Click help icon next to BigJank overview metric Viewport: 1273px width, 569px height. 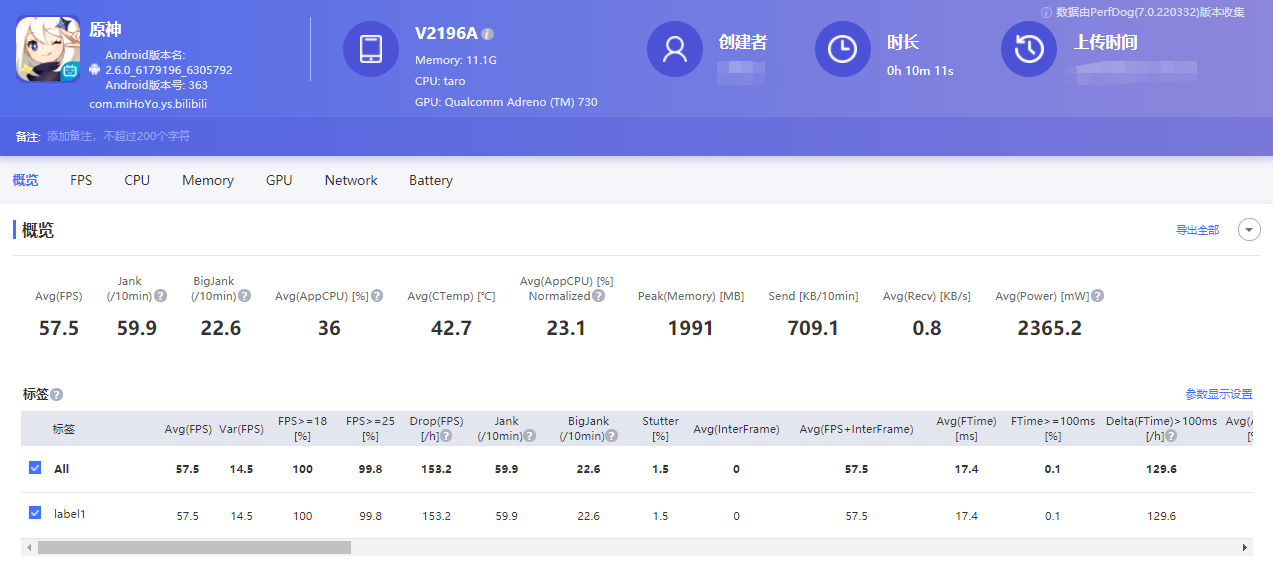(245, 296)
